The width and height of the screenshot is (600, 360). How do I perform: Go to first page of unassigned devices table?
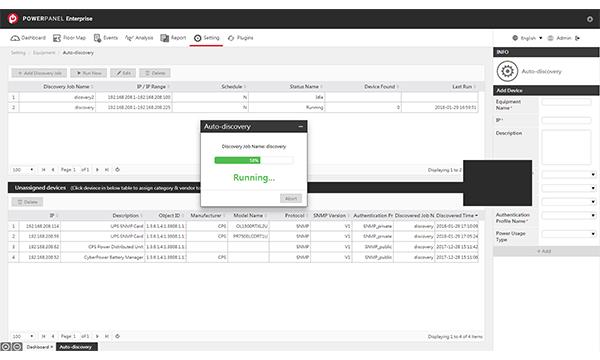coord(43,336)
